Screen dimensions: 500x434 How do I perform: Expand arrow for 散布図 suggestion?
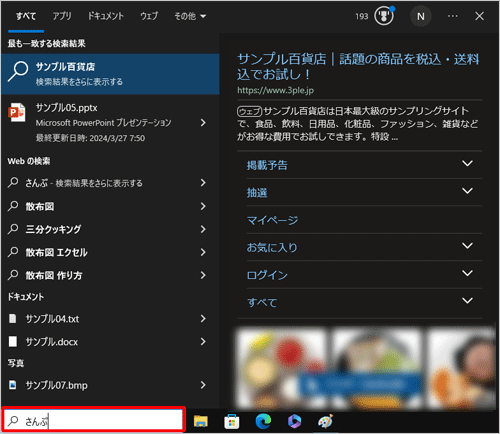click(x=203, y=206)
